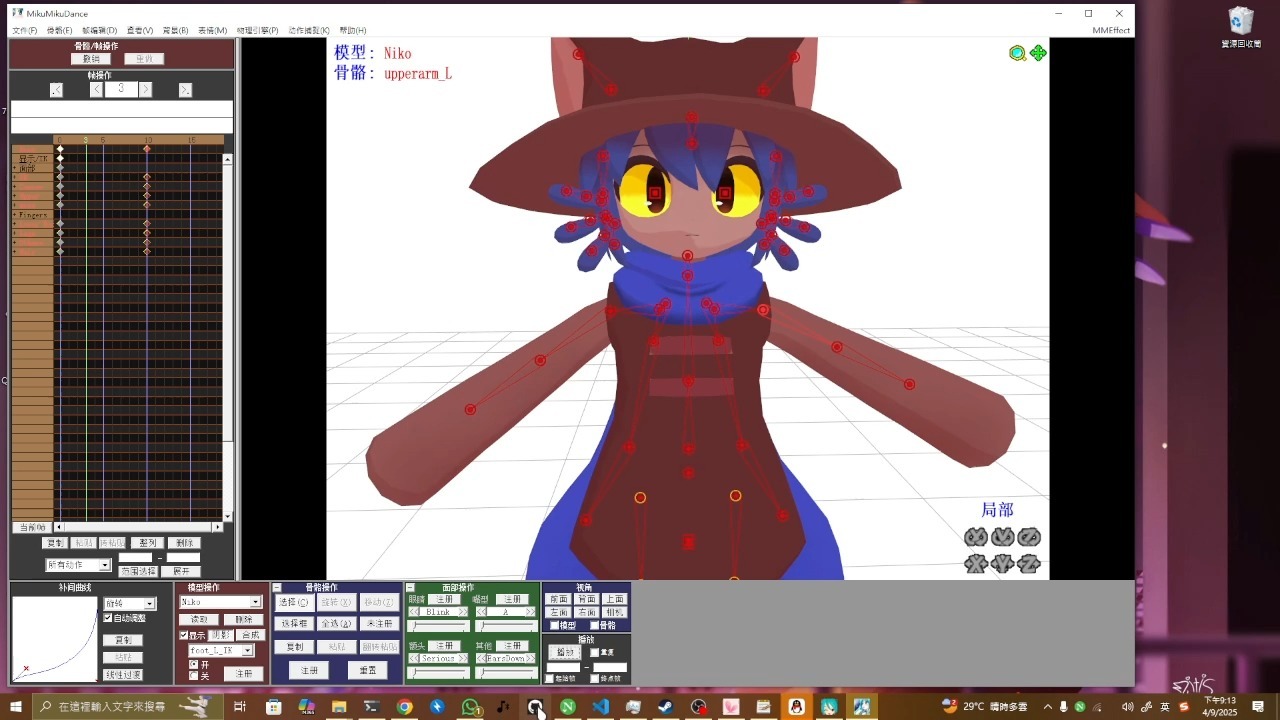Open the all-motions range dropdown

105,565
